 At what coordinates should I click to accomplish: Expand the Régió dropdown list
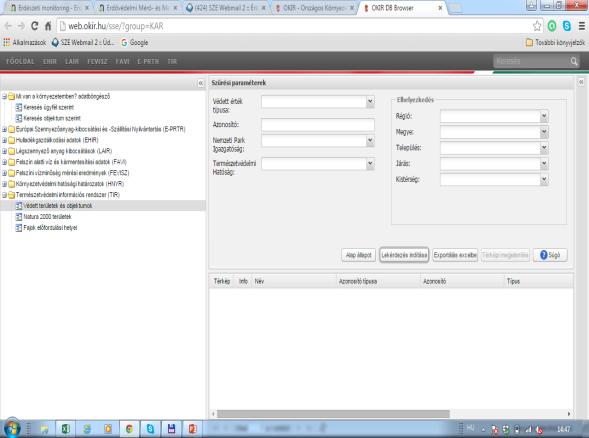tap(544, 116)
